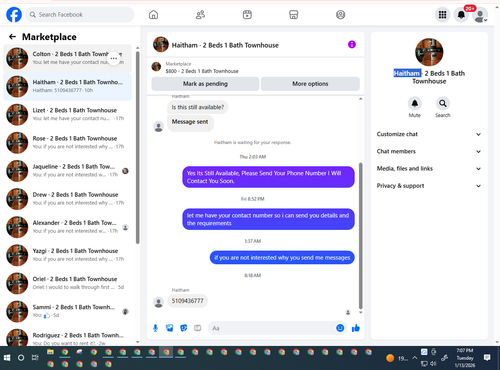Show hidden system tray icons chevron

[x=415, y=358]
